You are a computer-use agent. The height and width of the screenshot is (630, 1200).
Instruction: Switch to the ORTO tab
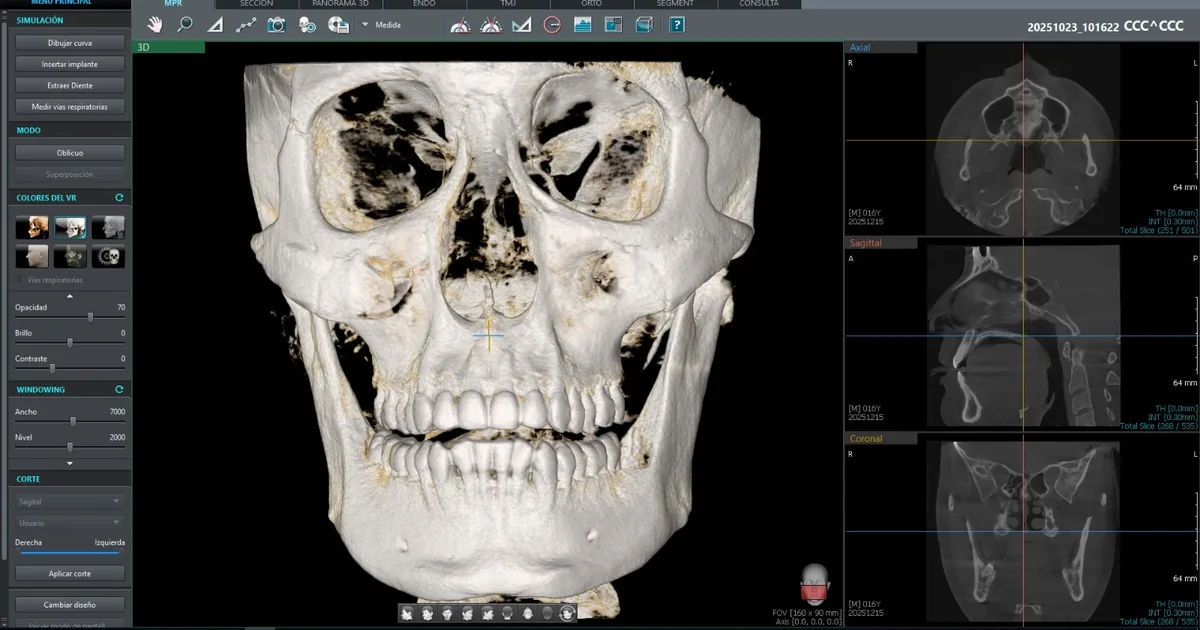pyautogui.click(x=592, y=4)
